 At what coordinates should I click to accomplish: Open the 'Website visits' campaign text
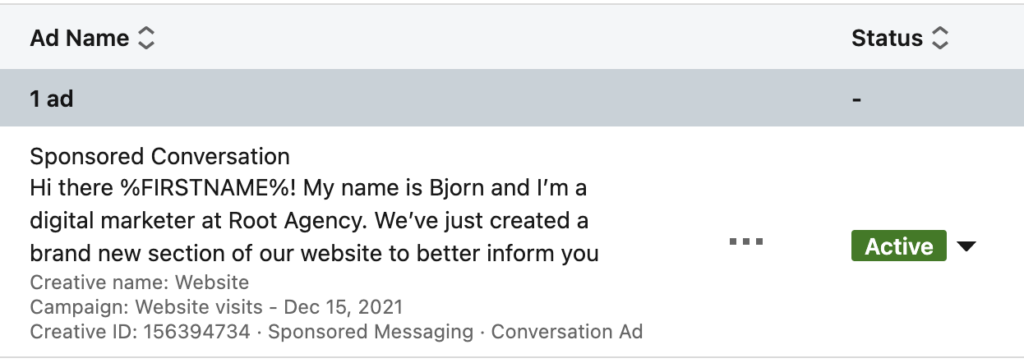coord(199,307)
